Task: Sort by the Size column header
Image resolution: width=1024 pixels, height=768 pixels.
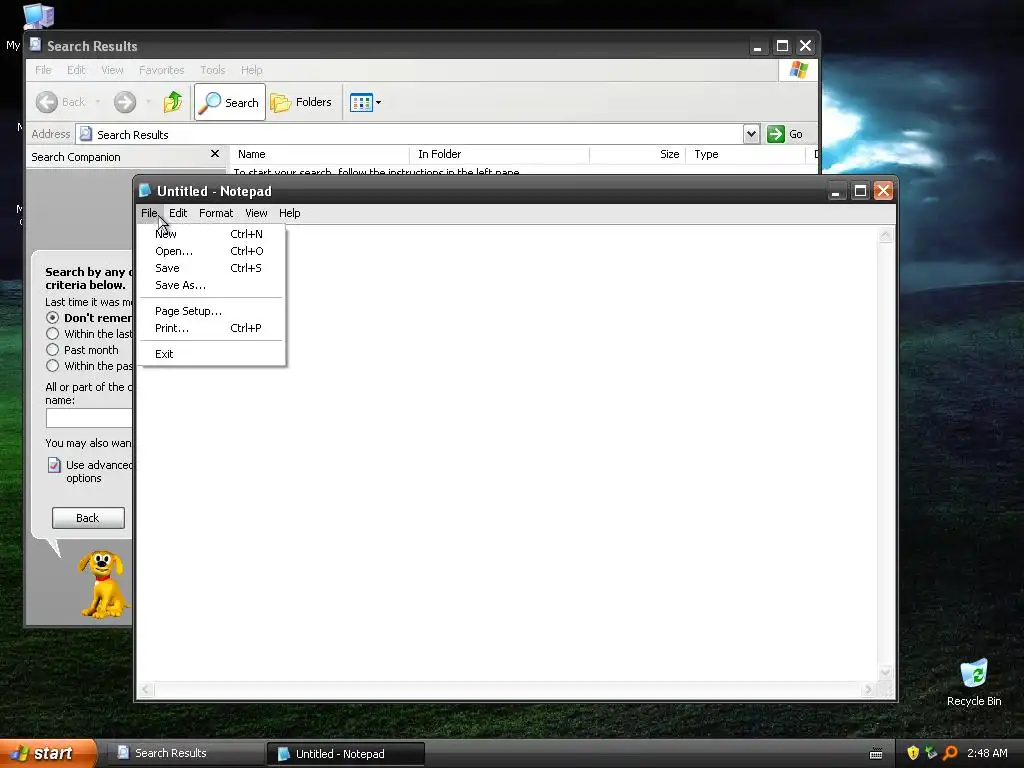Action: (x=637, y=154)
